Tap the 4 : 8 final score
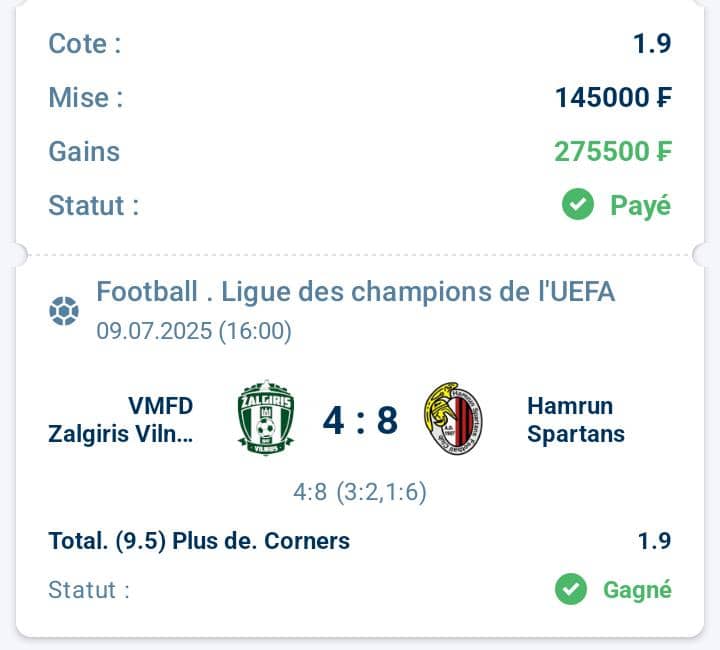720x650 pixels. click(x=360, y=420)
